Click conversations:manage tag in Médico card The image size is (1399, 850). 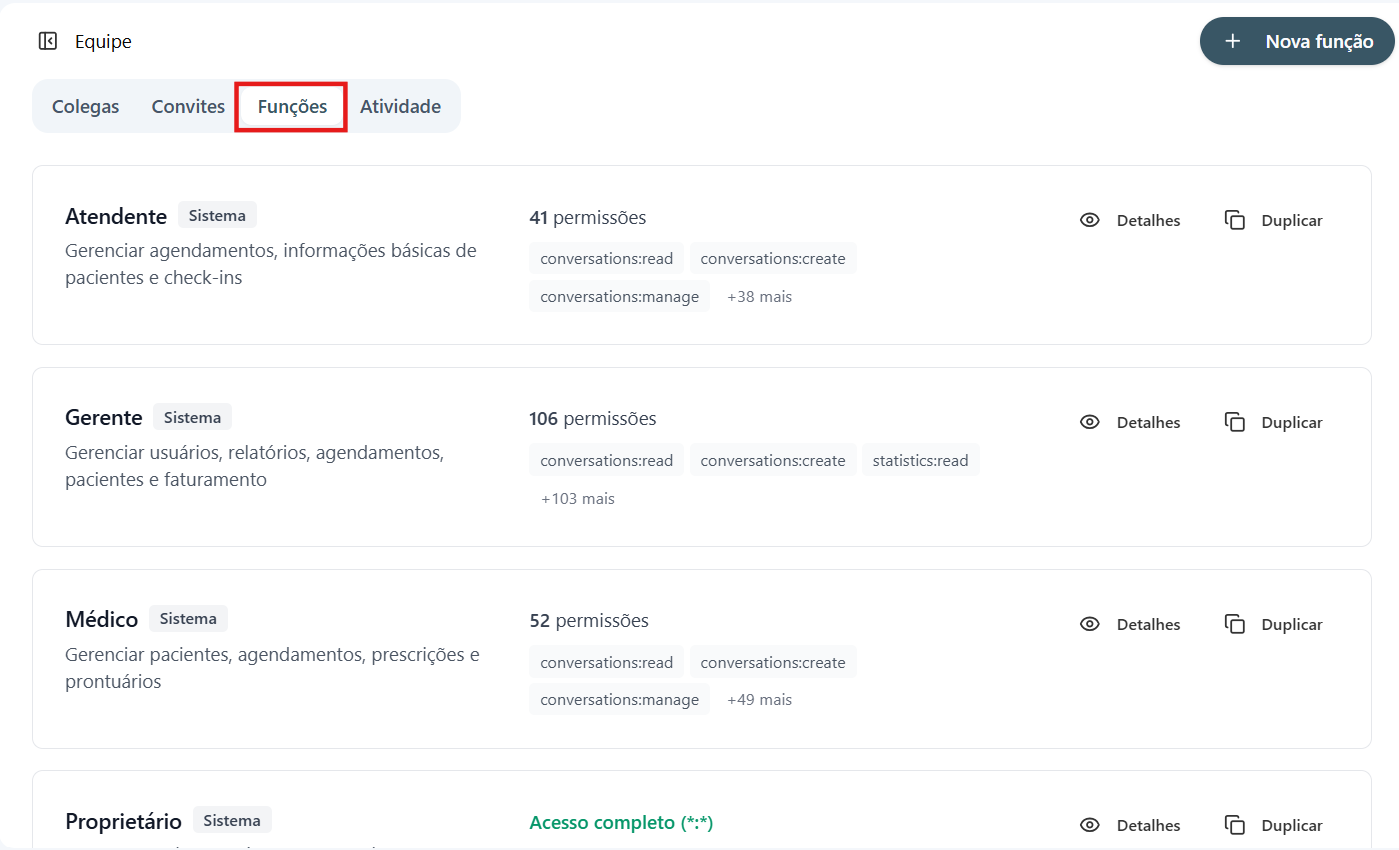tap(620, 700)
